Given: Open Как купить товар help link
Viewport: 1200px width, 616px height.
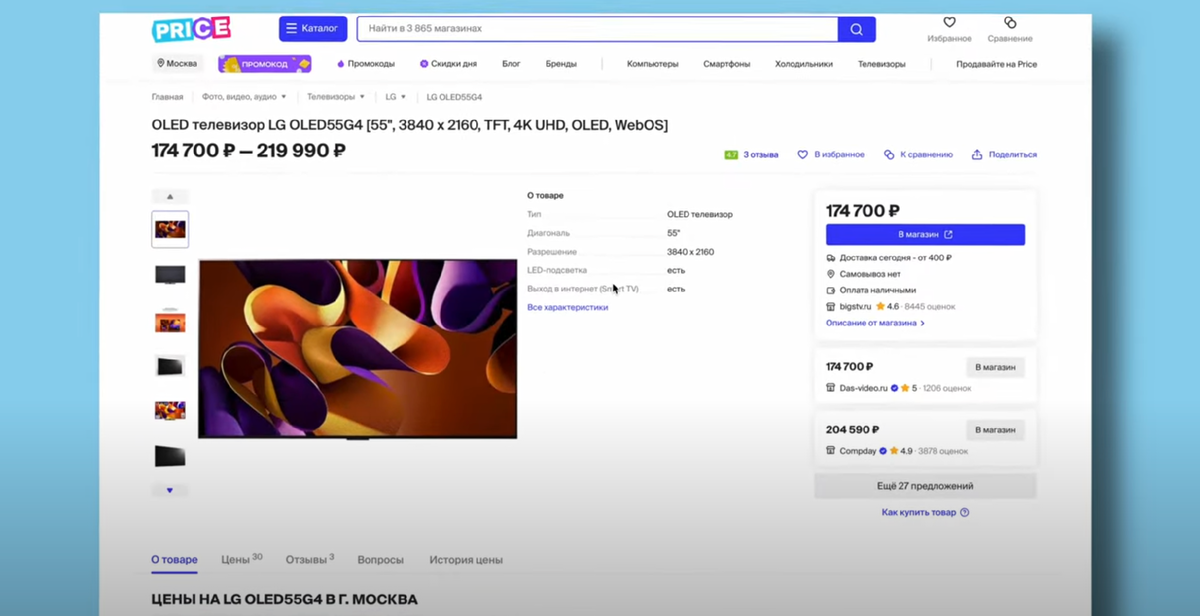Looking at the screenshot, I should coord(925,512).
